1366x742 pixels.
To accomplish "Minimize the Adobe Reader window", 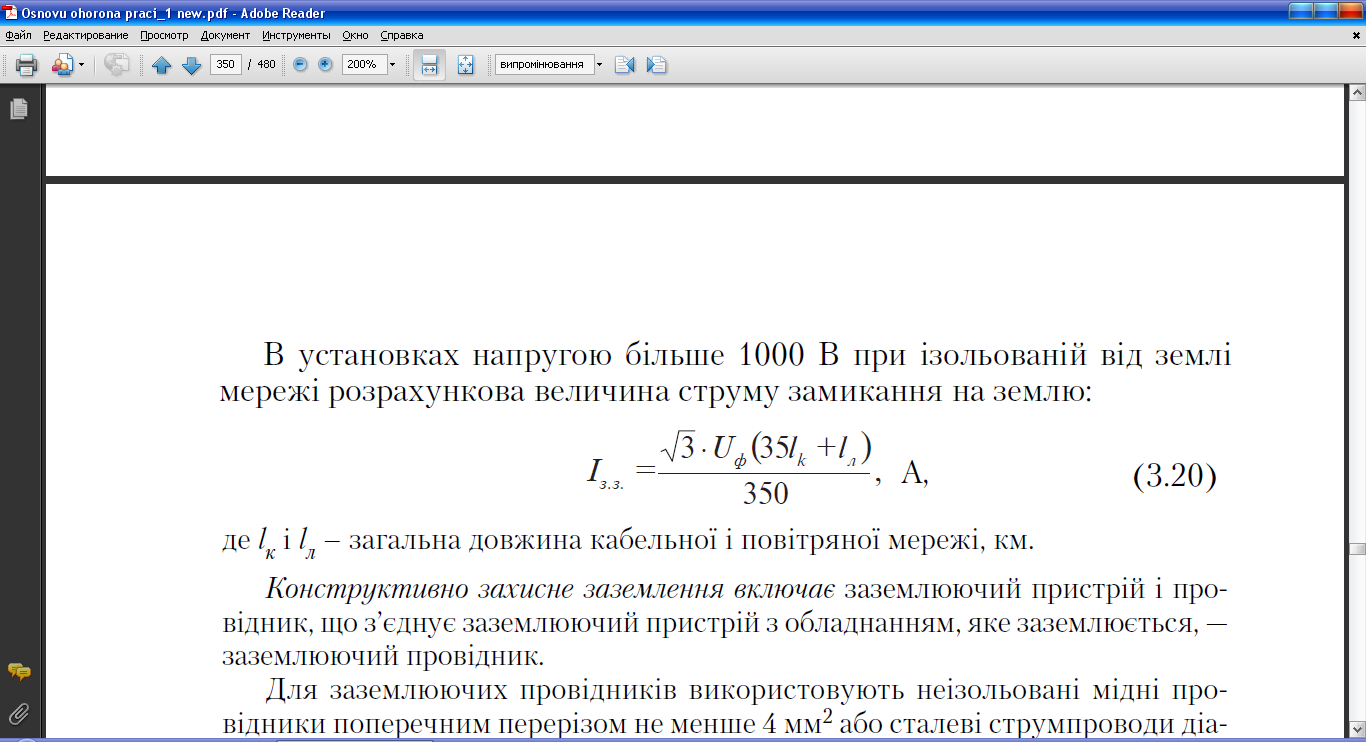I will point(1300,12).
